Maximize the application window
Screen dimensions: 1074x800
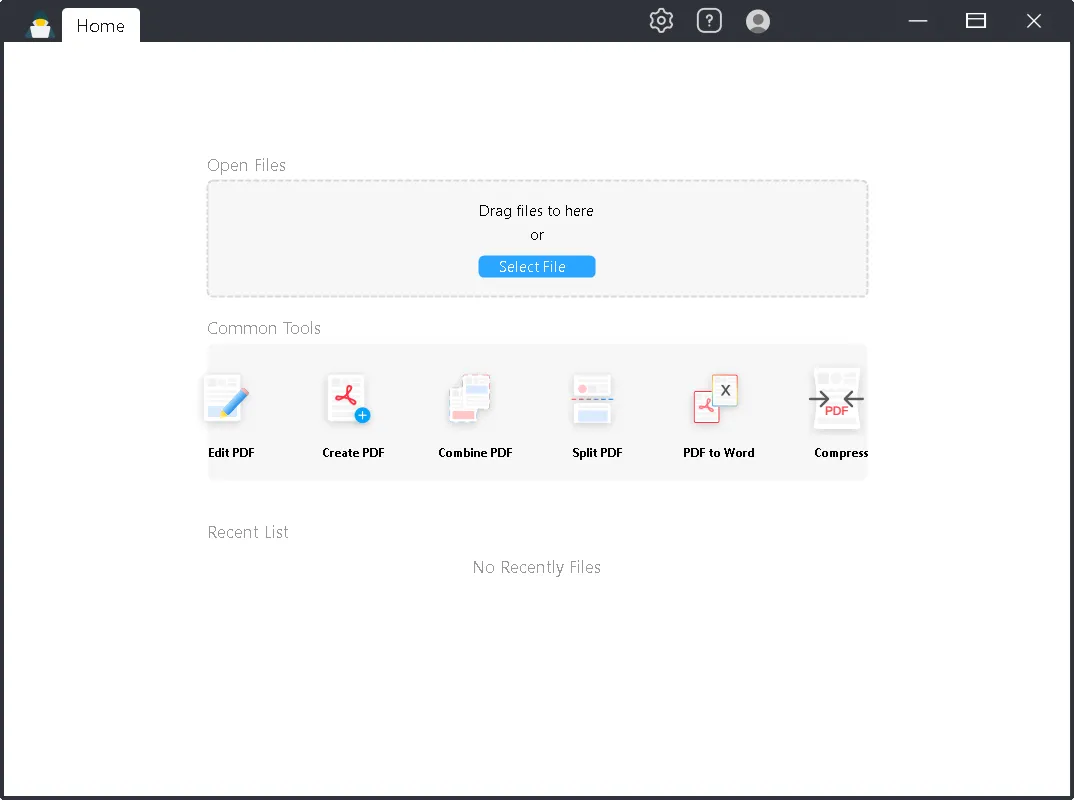click(976, 21)
